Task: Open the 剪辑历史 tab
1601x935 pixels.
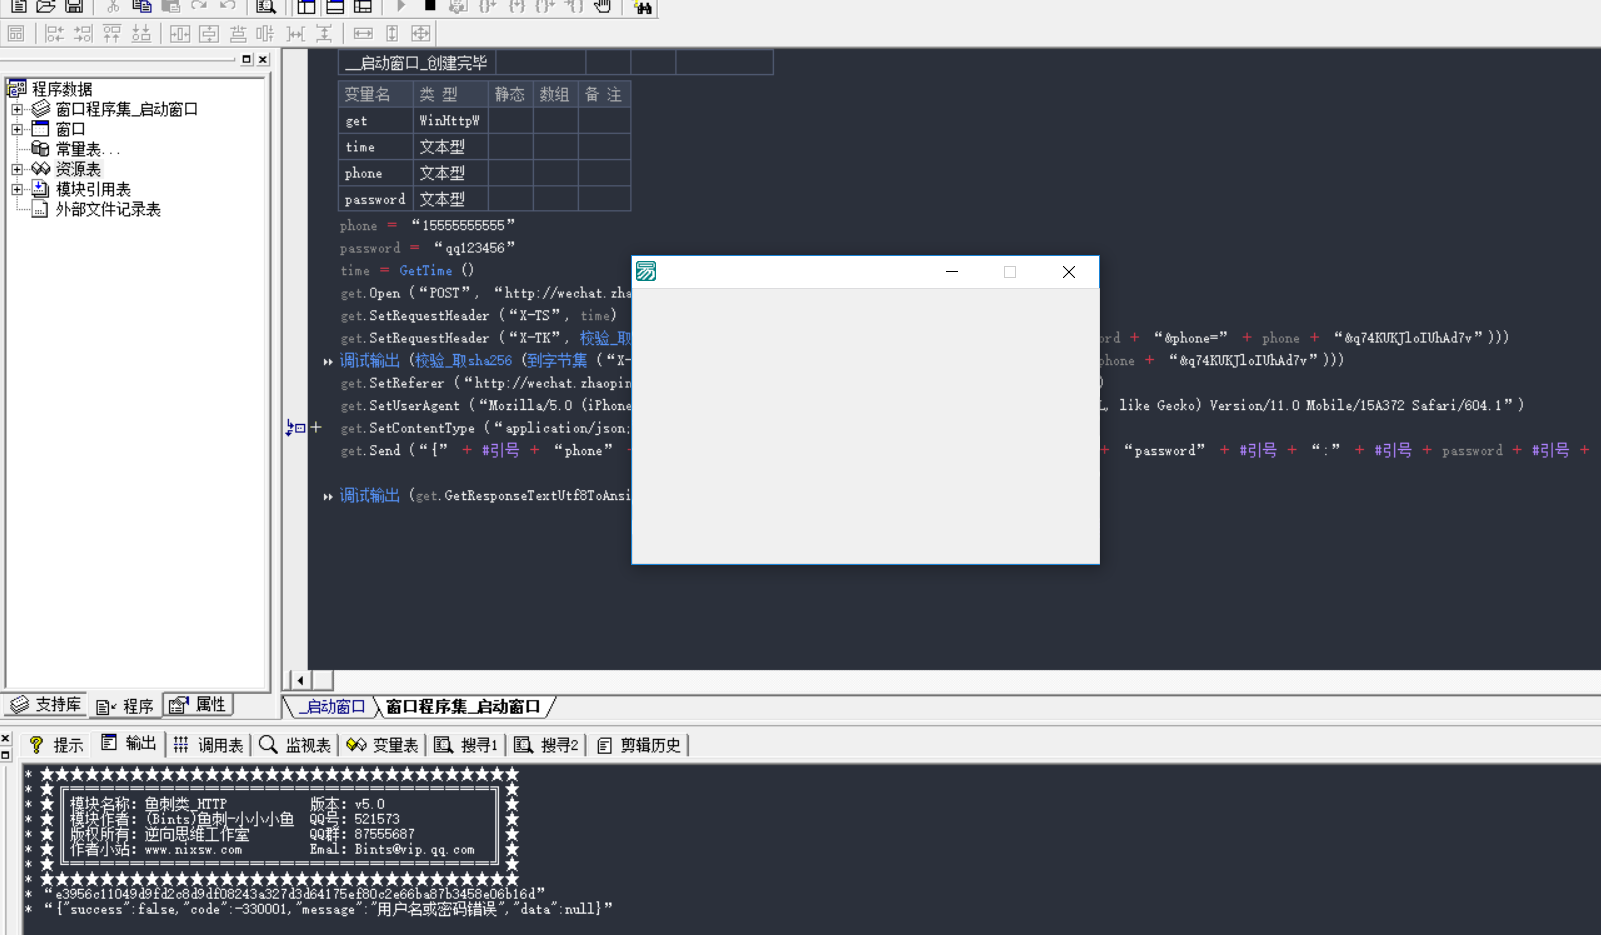Action: click(639, 745)
